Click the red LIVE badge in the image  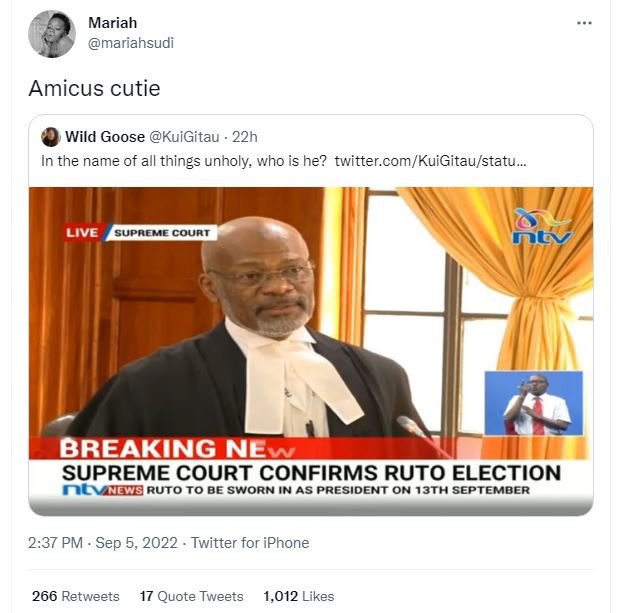82,233
